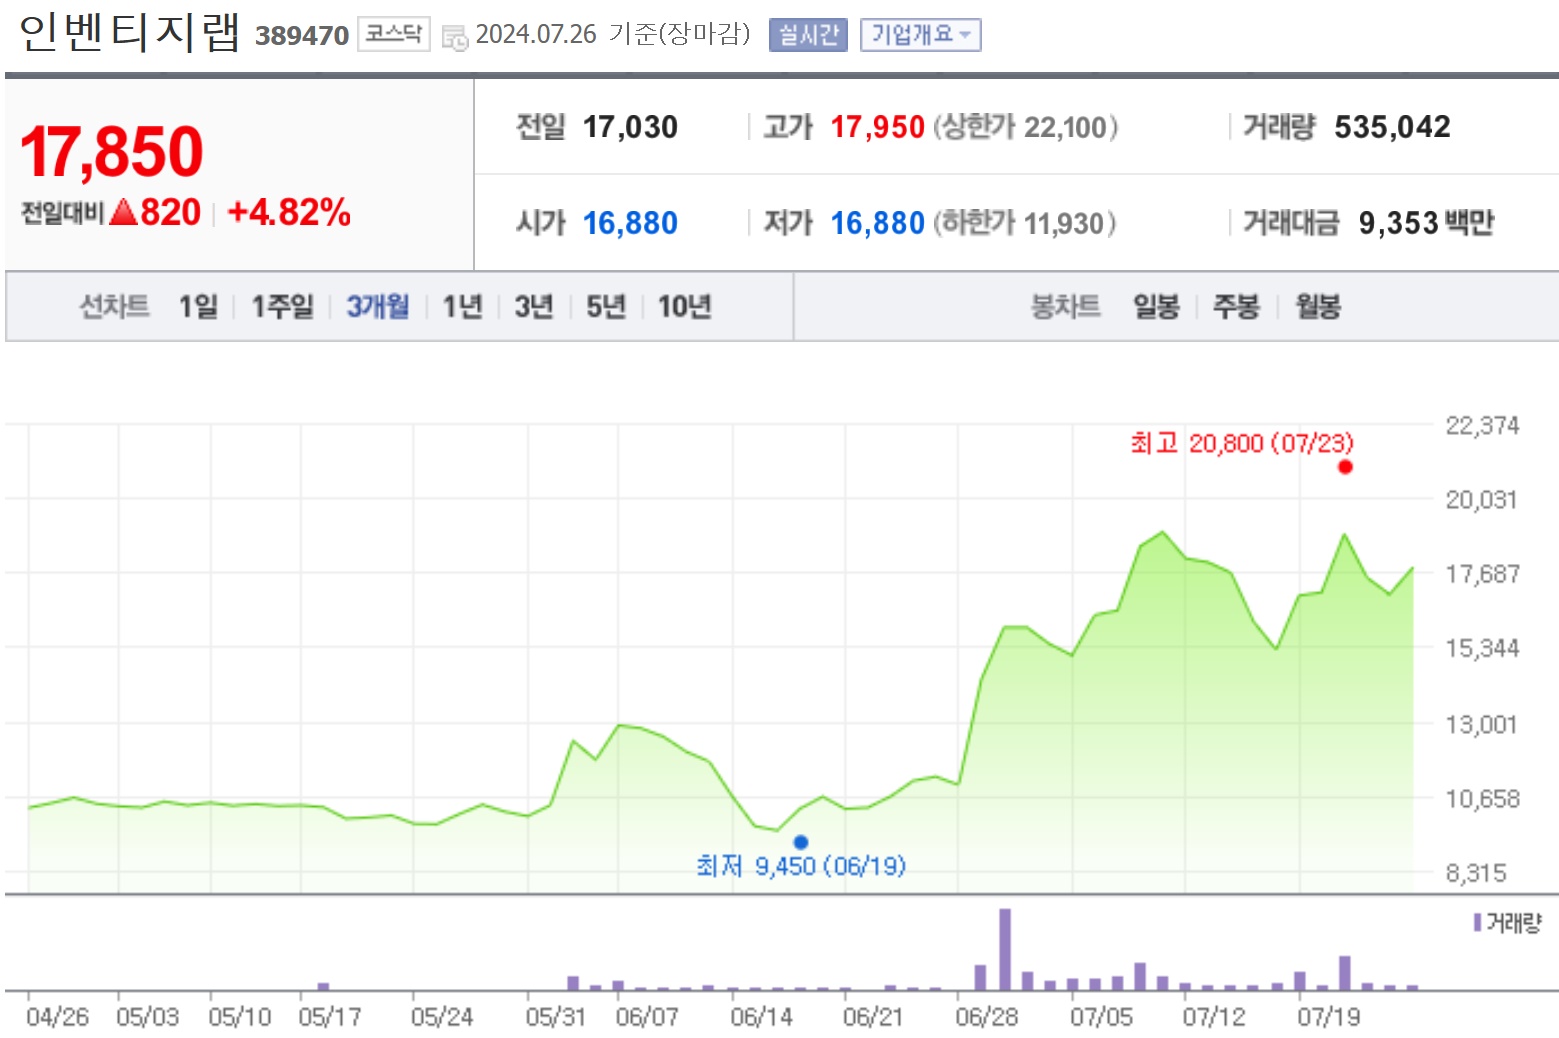Click the clock icon beside 2024.07.26

point(455,37)
